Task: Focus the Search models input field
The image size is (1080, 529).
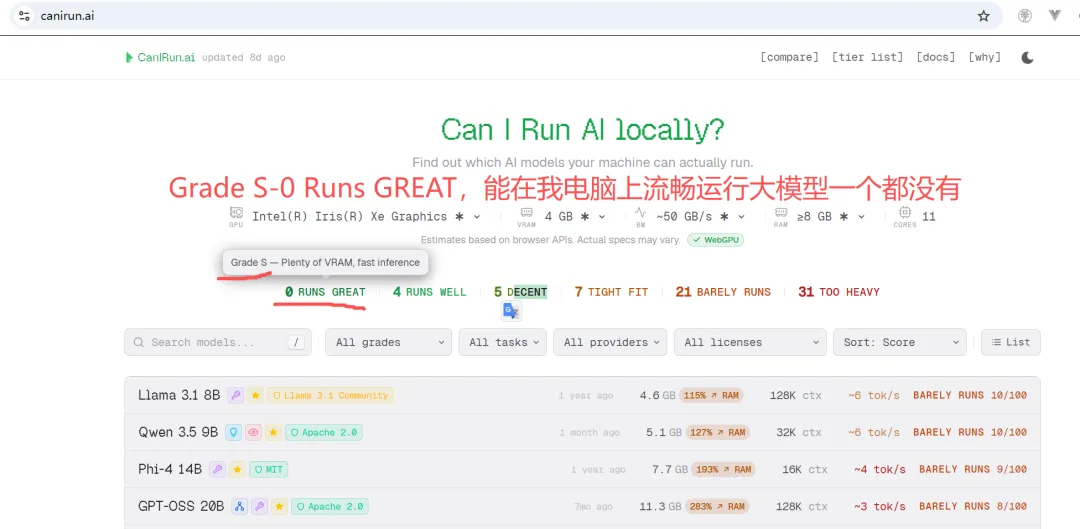Action: (218, 342)
